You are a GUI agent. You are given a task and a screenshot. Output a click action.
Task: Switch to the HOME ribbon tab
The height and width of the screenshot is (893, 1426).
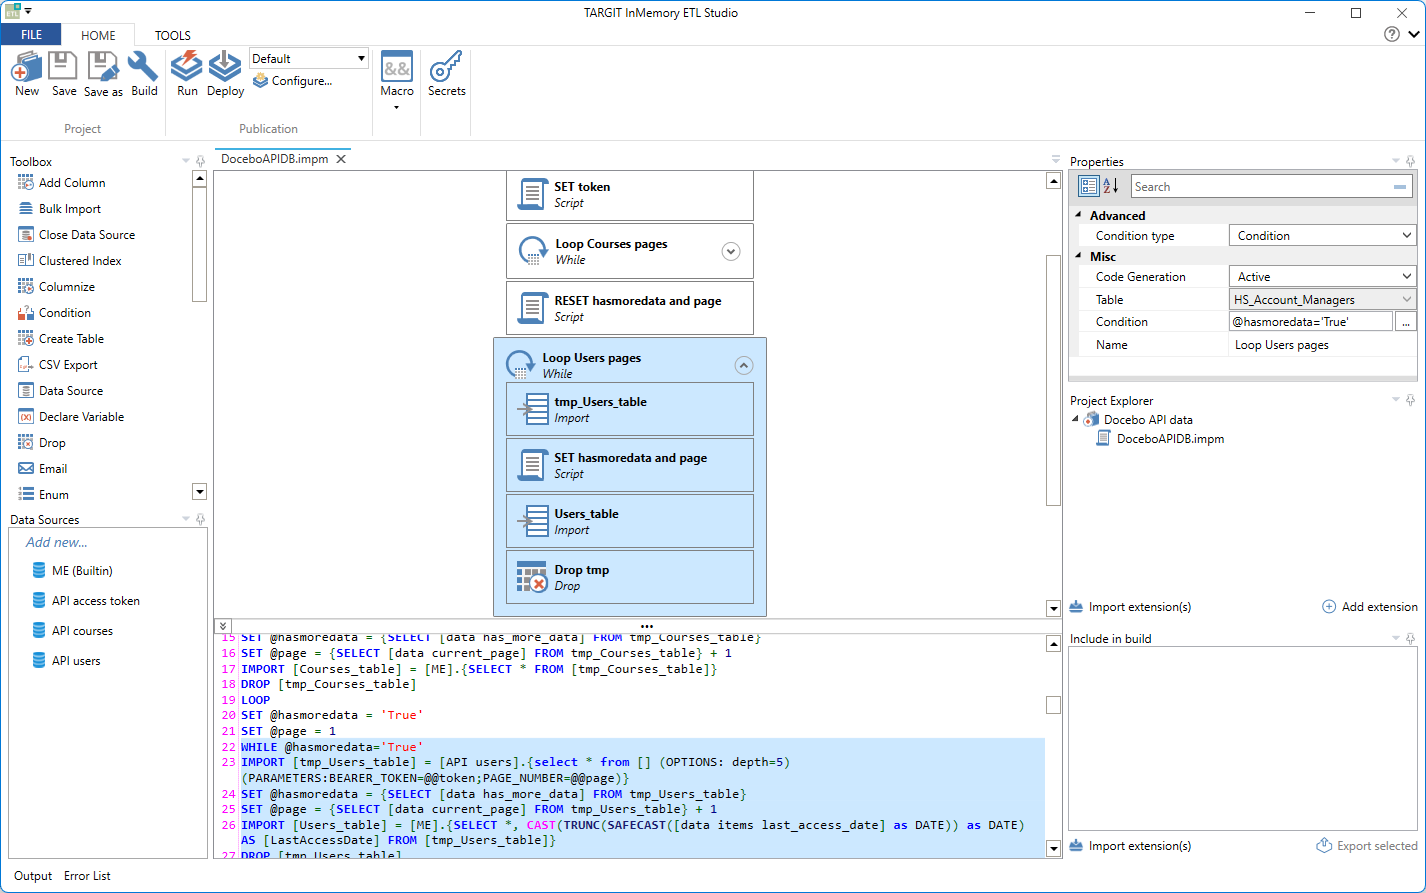(x=98, y=35)
